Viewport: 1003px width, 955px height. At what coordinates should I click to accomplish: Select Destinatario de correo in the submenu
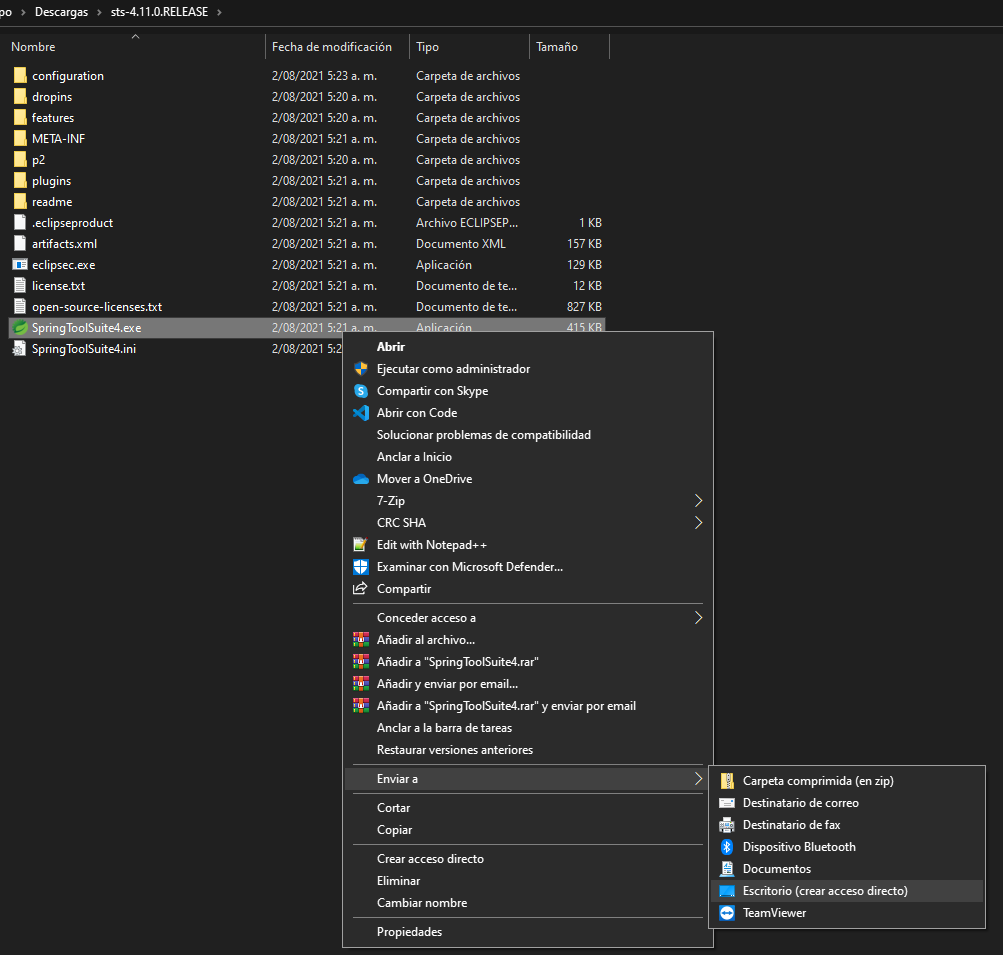(x=801, y=803)
